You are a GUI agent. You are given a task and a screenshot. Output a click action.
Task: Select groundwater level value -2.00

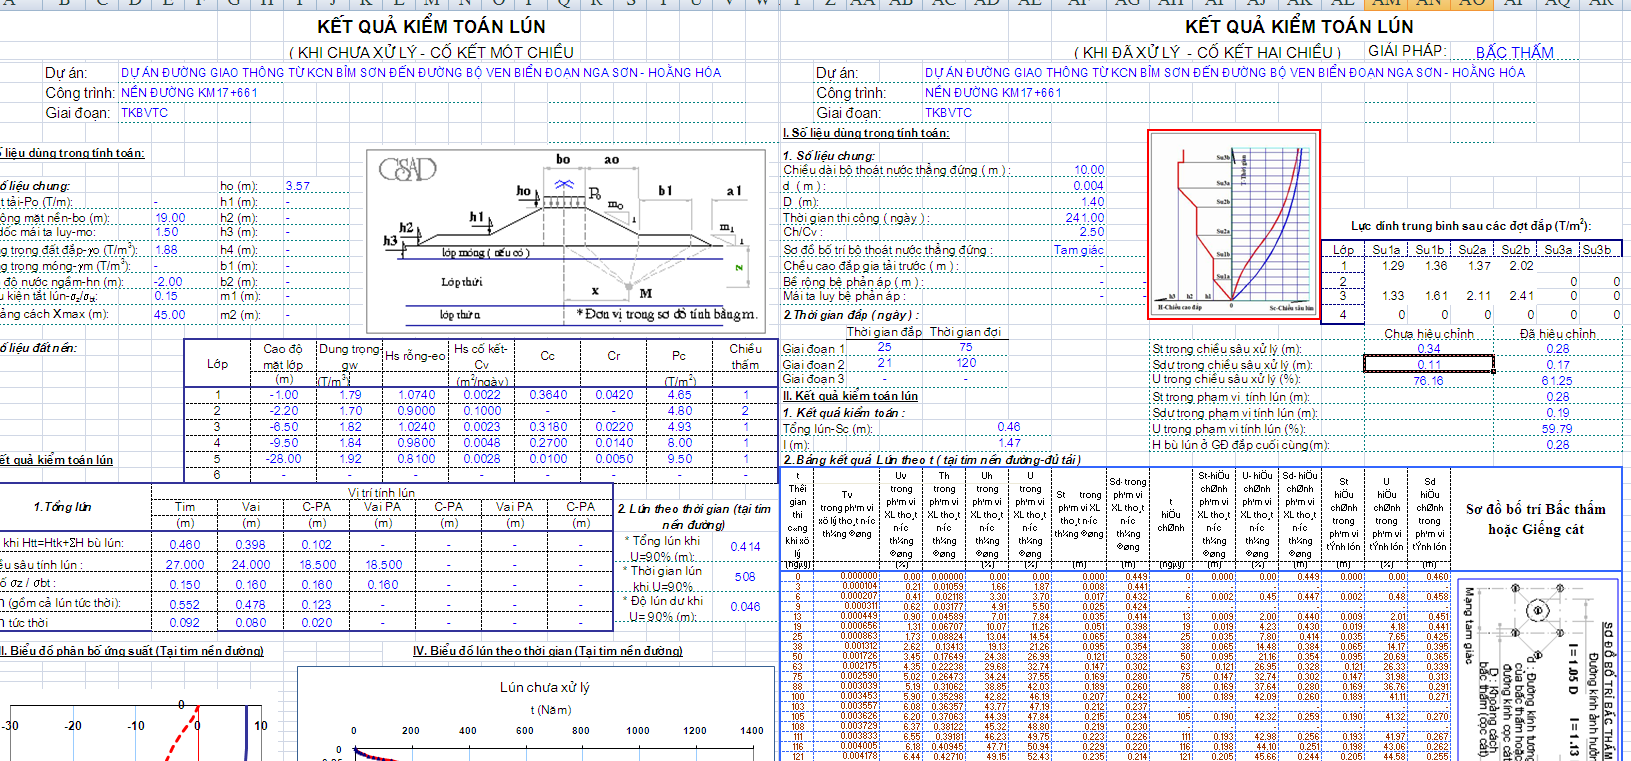(x=168, y=282)
